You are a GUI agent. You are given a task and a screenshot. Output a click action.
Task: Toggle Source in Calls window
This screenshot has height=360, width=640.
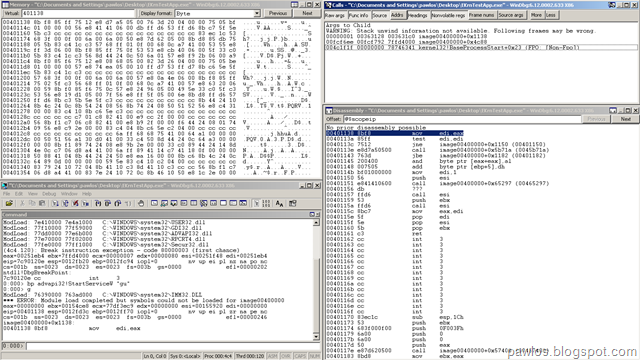[x=380, y=15]
